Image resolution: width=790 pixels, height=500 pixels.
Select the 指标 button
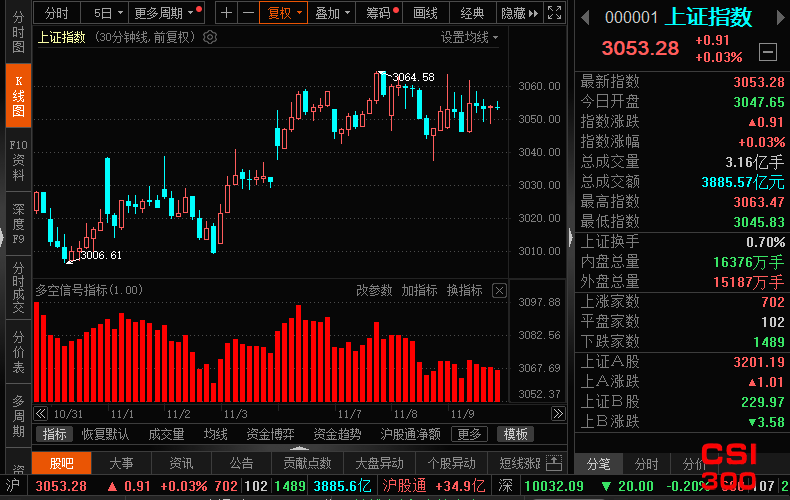[x=54, y=434]
